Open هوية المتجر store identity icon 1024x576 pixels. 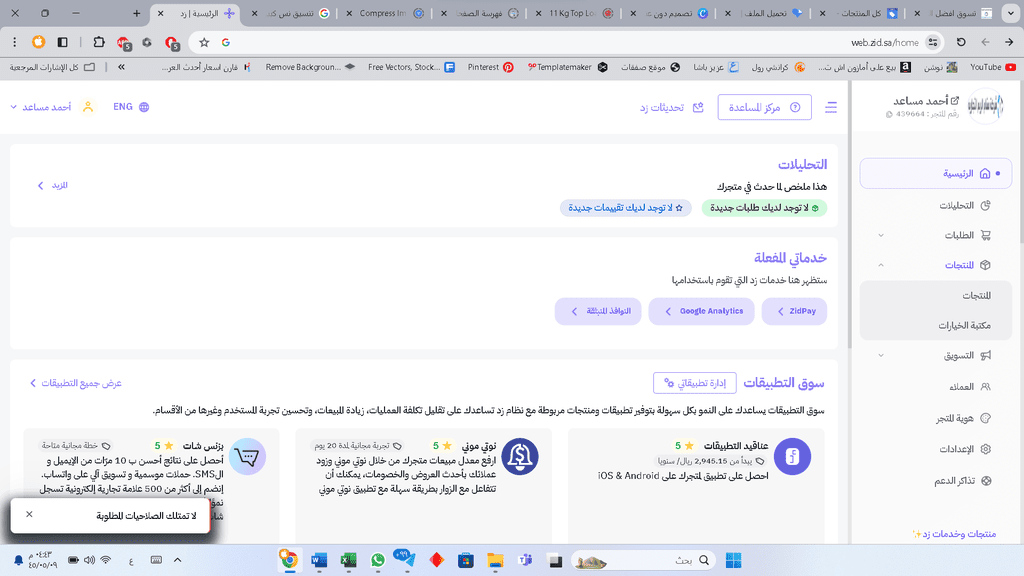coord(985,418)
